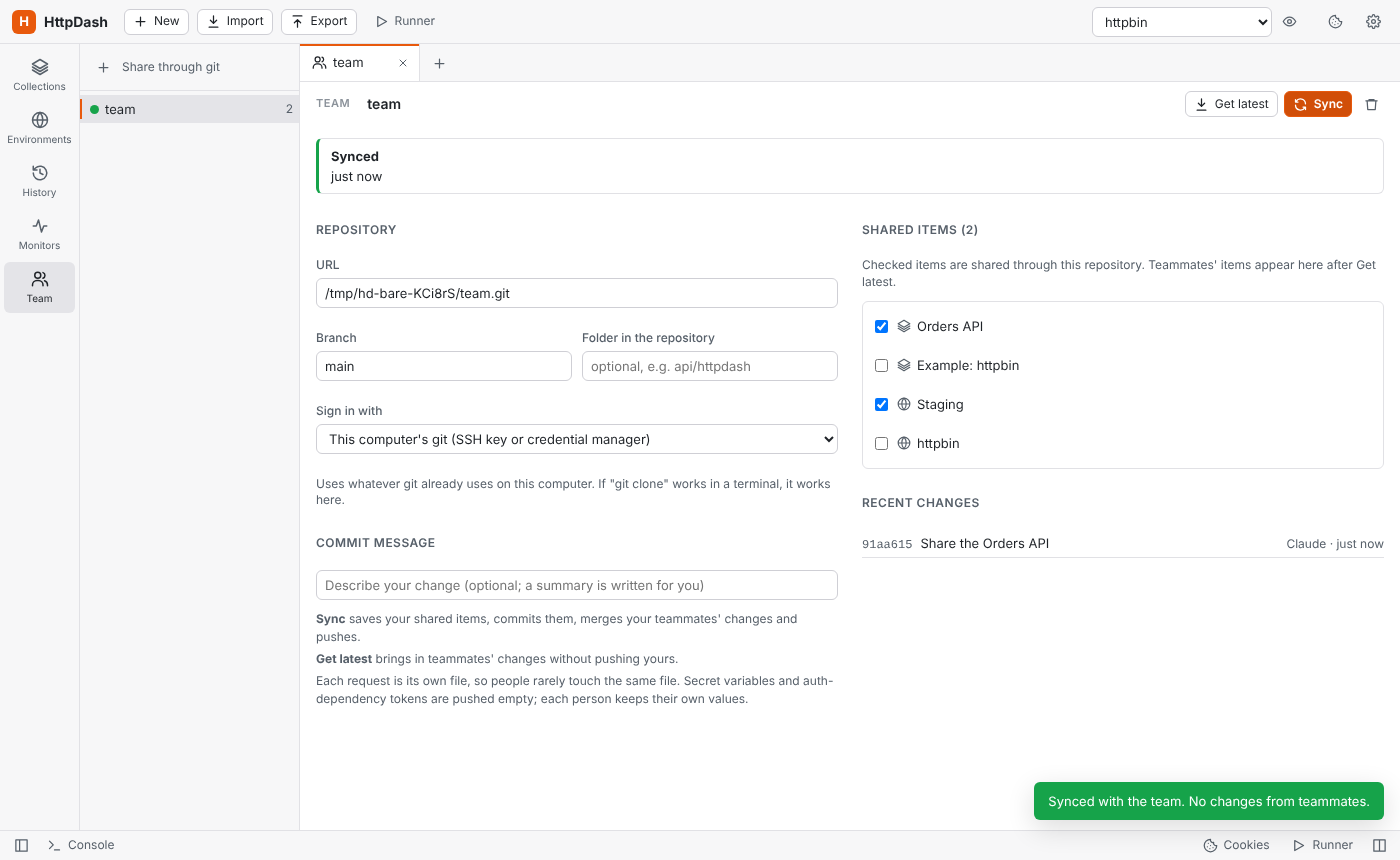Viewport: 1400px width, 860px height.
Task: Delete team with the trash icon
Action: point(1371,104)
